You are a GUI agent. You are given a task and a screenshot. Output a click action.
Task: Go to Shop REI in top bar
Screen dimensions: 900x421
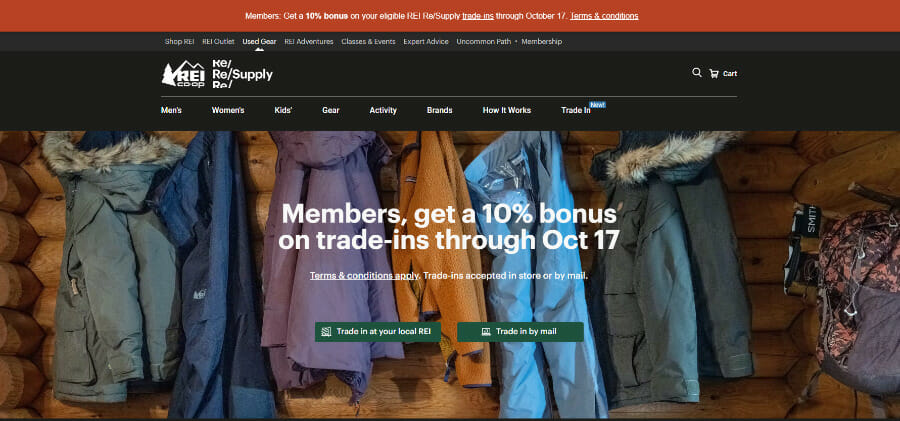(180, 41)
